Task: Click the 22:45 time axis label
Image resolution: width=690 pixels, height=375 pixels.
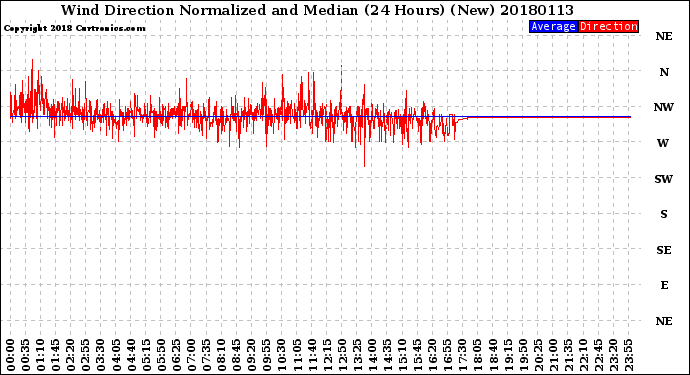Action: coord(598,355)
